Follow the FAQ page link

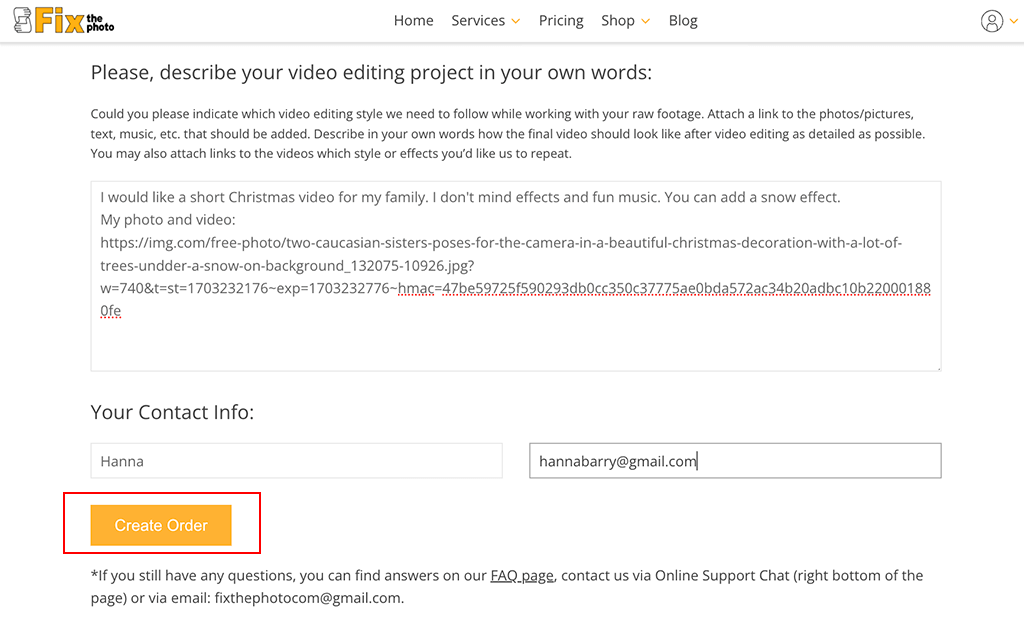521,576
